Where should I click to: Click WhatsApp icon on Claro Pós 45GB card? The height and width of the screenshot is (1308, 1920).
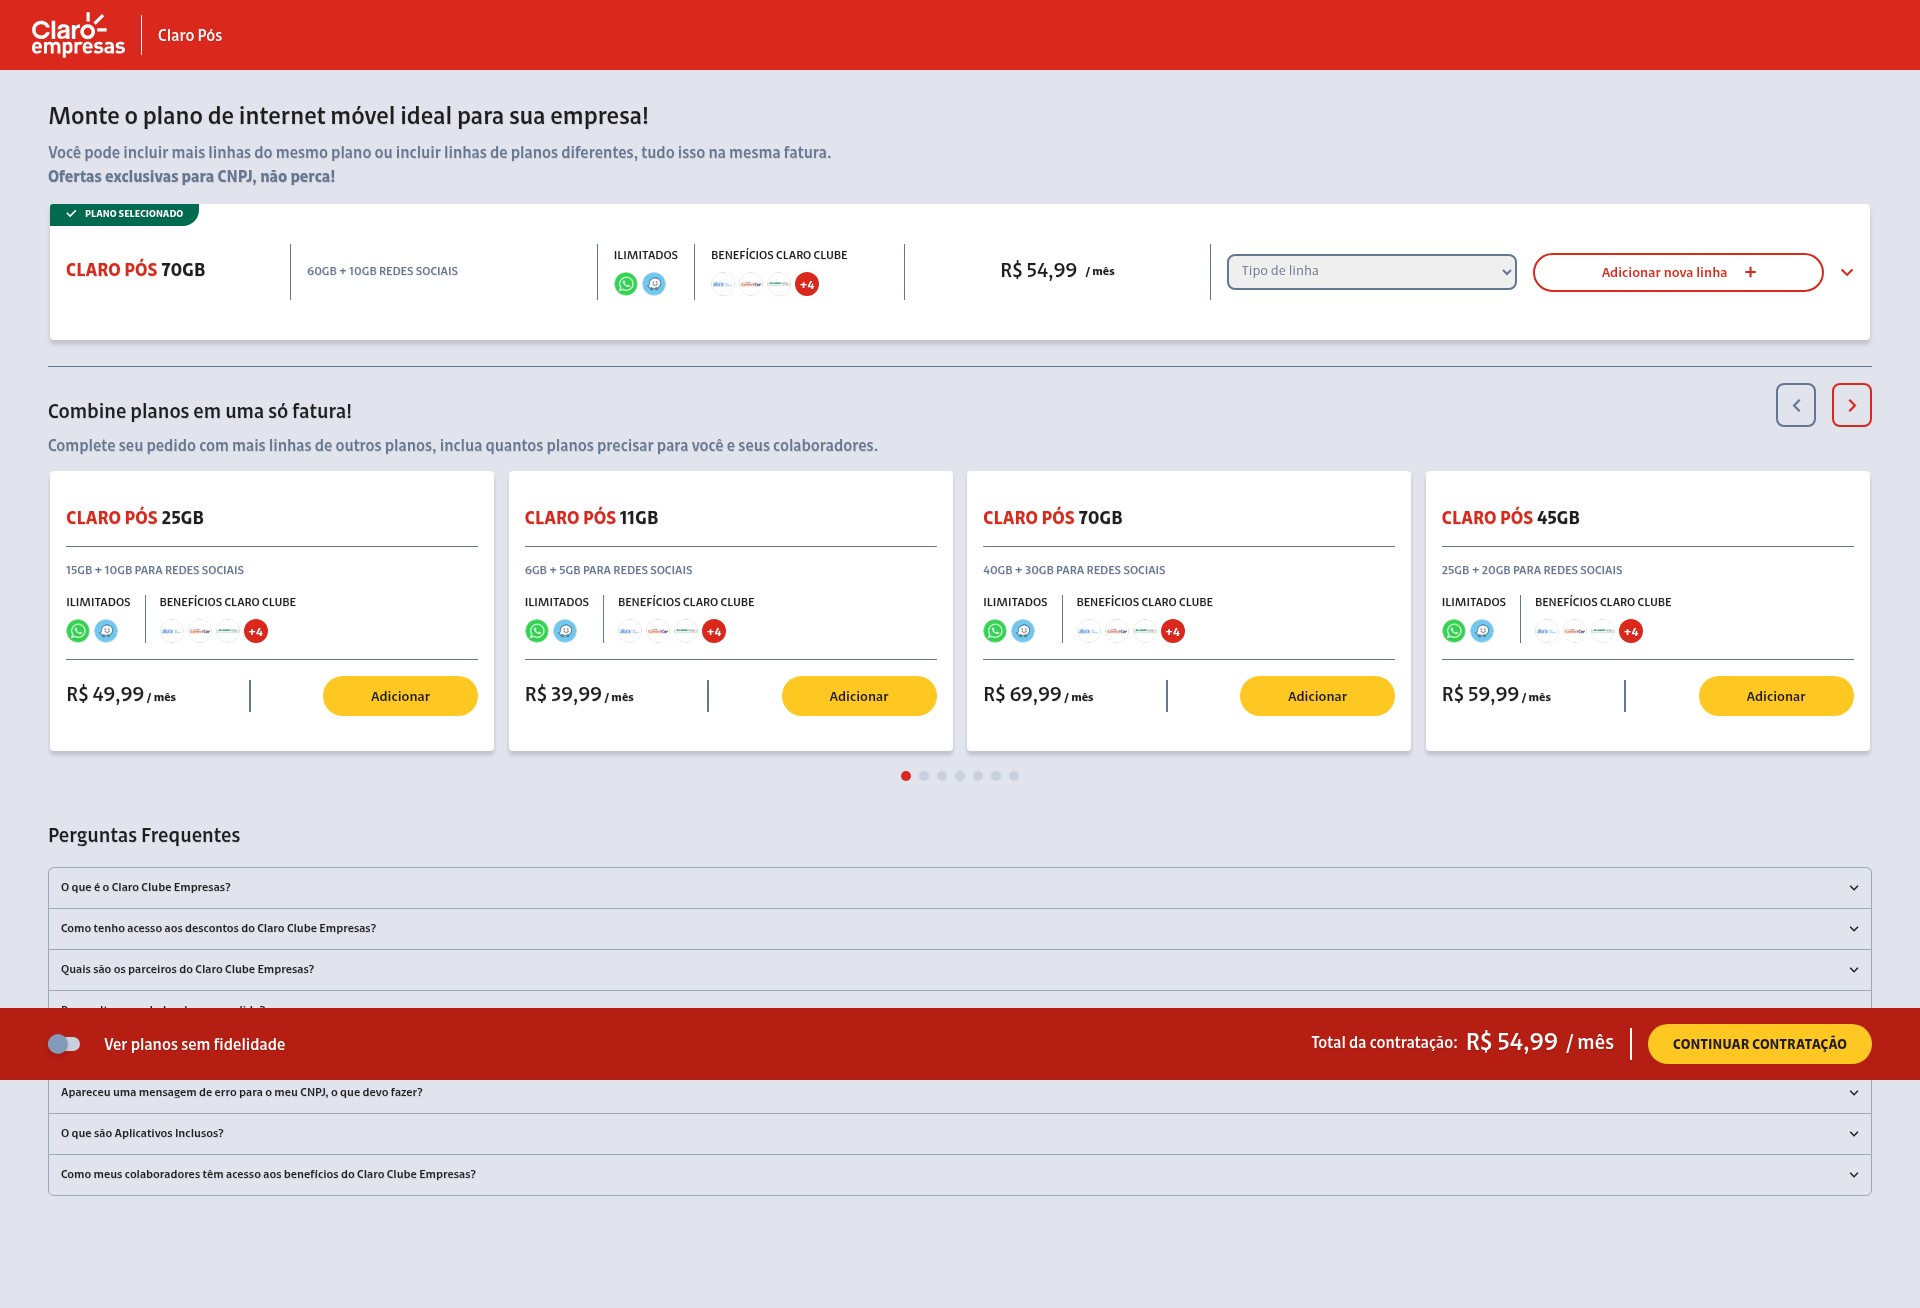[1454, 631]
